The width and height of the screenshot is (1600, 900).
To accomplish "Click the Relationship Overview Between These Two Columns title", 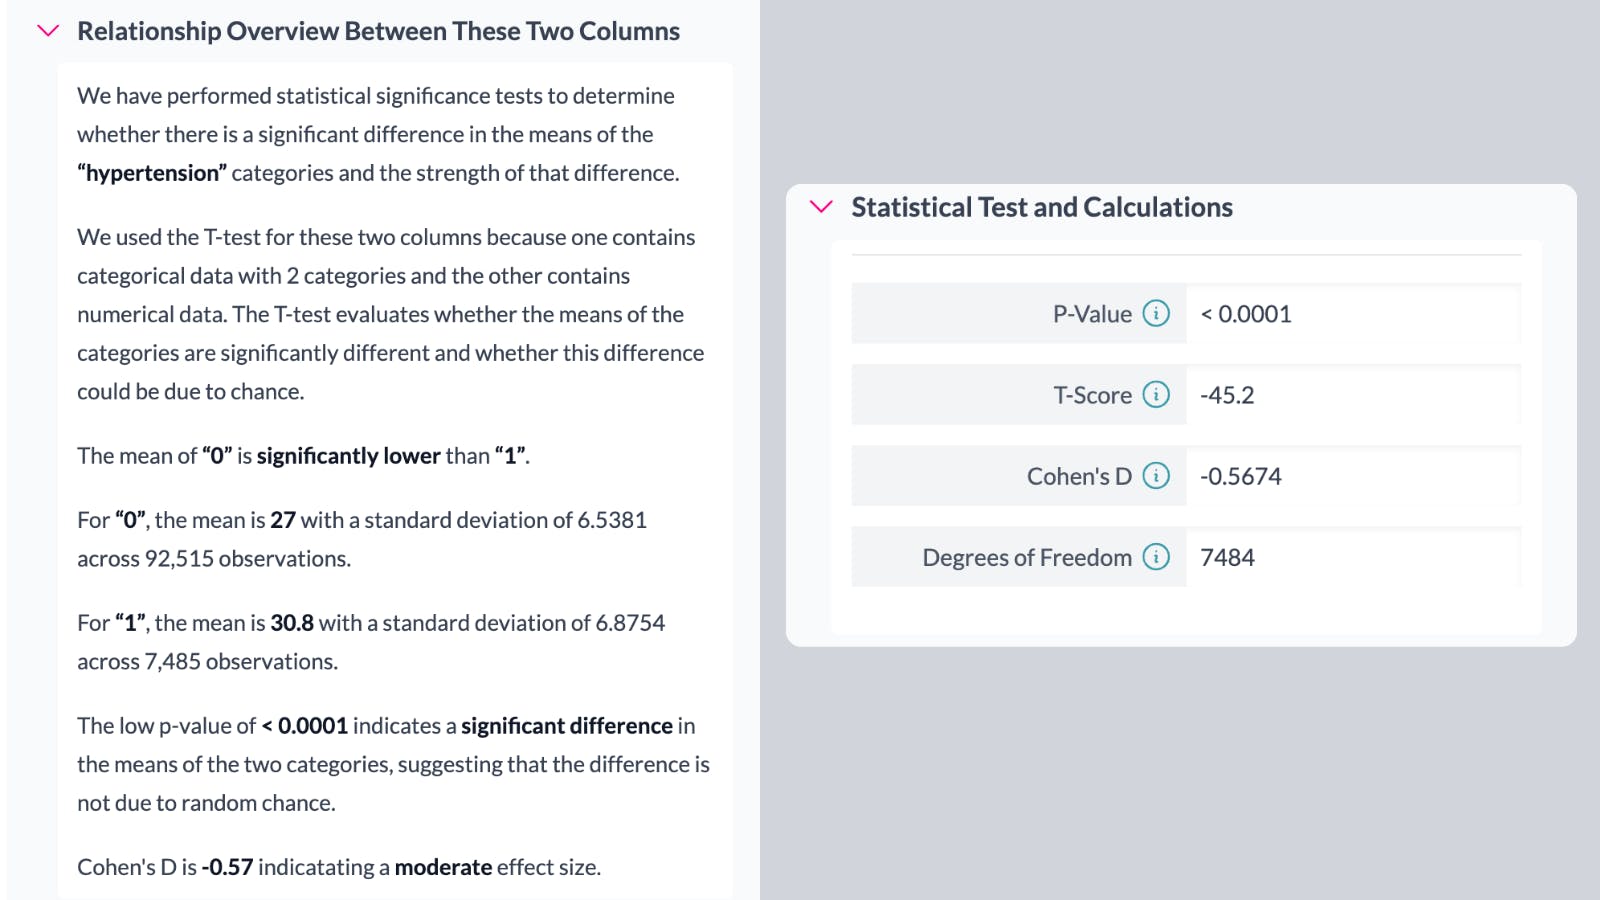I will coord(378,30).
